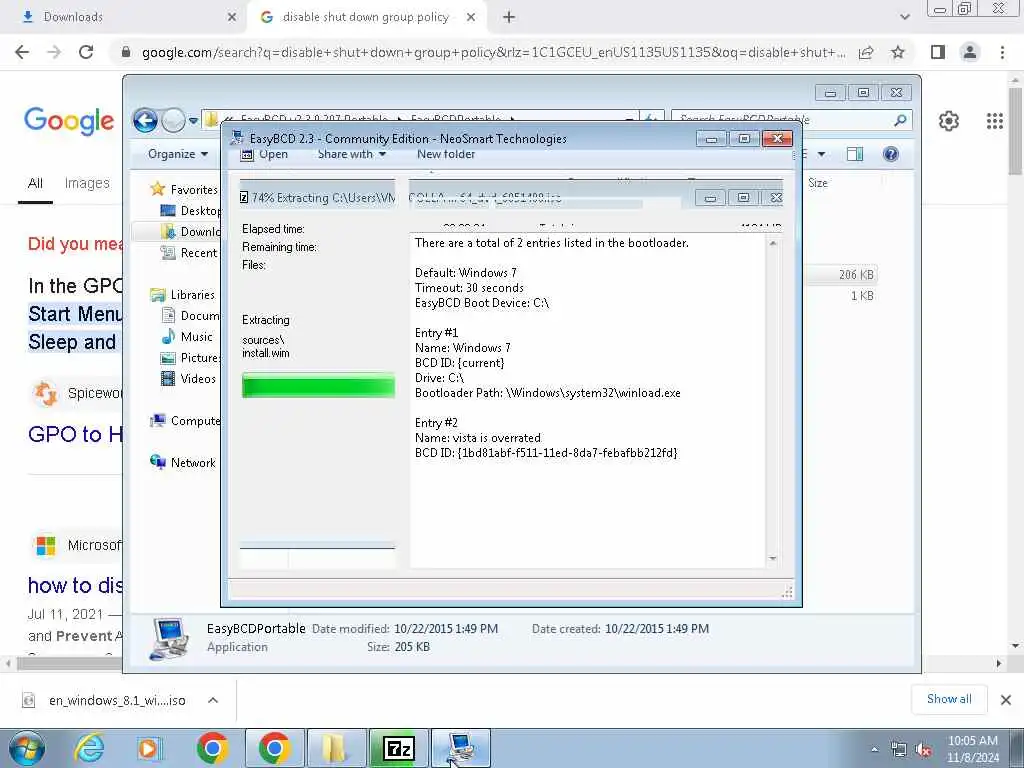Open download item options chevron
This screenshot has height=768, width=1024.
point(213,700)
